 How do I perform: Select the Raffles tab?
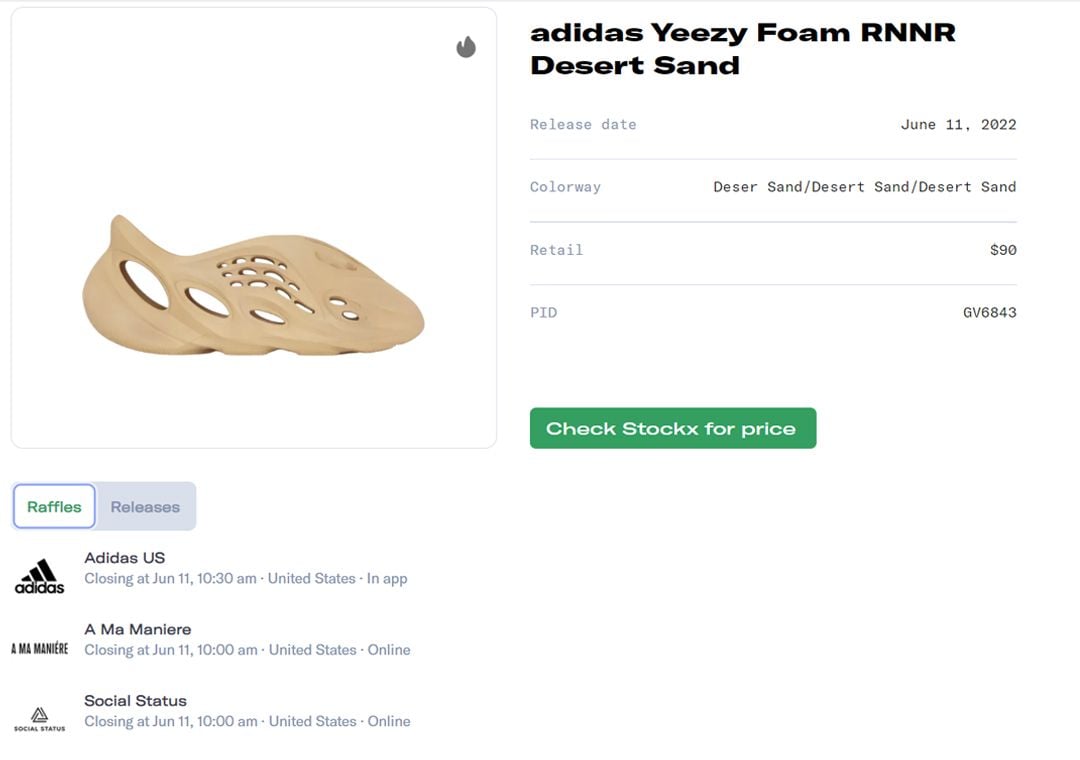tap(54, 506)
